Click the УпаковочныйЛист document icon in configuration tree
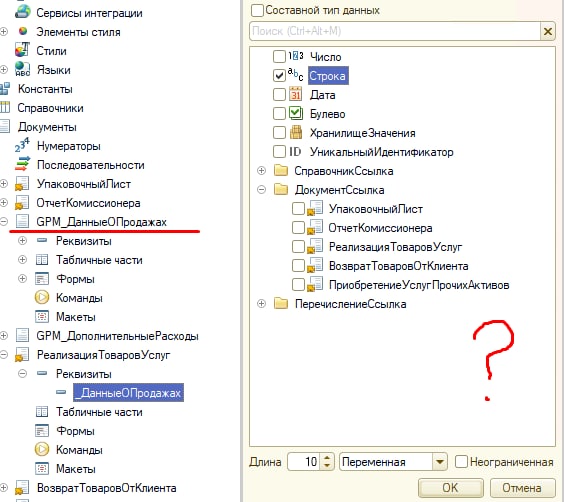The width and height of the screenshot is (564, 502). [x=22, y=183]
